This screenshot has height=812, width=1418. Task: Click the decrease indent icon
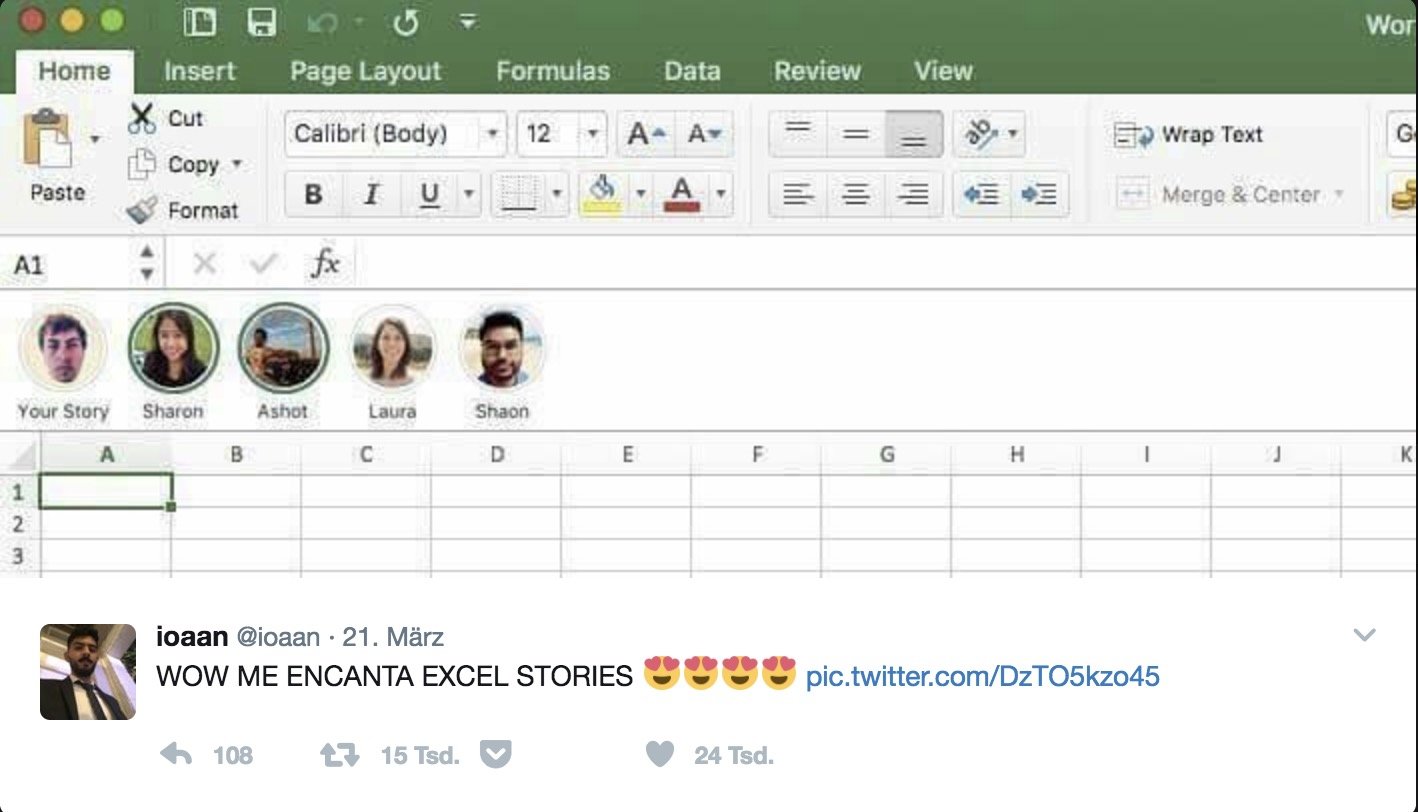tap(981, 194)
